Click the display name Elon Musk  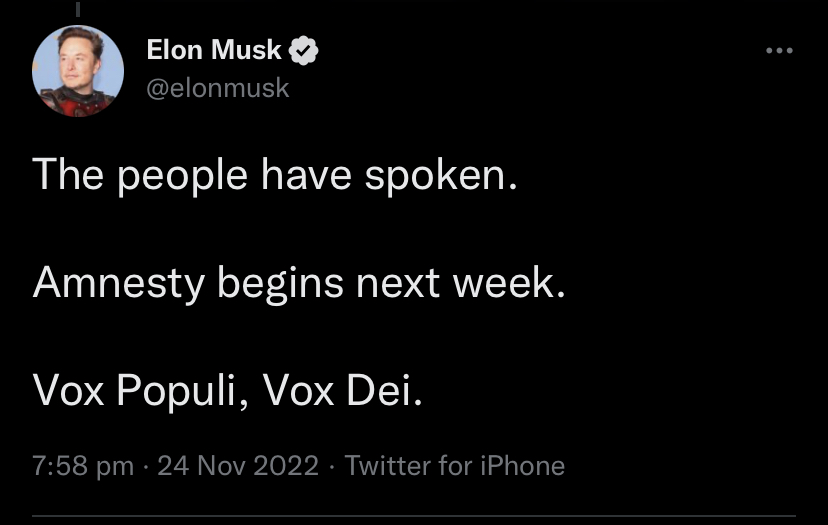point(214,49)
